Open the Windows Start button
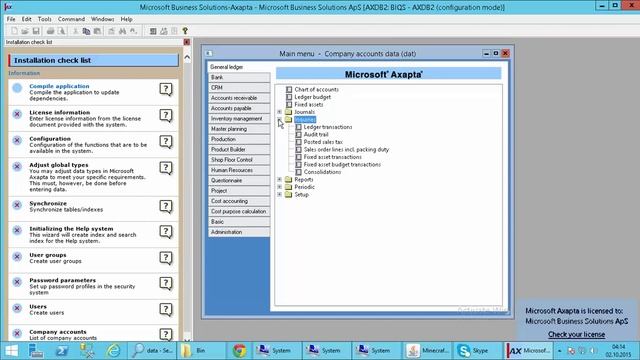Viewport: 640px width, 360px height. click(12, 351)
